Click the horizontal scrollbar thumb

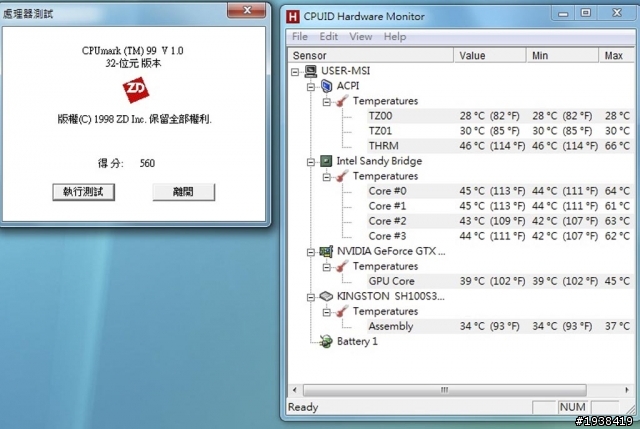445,390
